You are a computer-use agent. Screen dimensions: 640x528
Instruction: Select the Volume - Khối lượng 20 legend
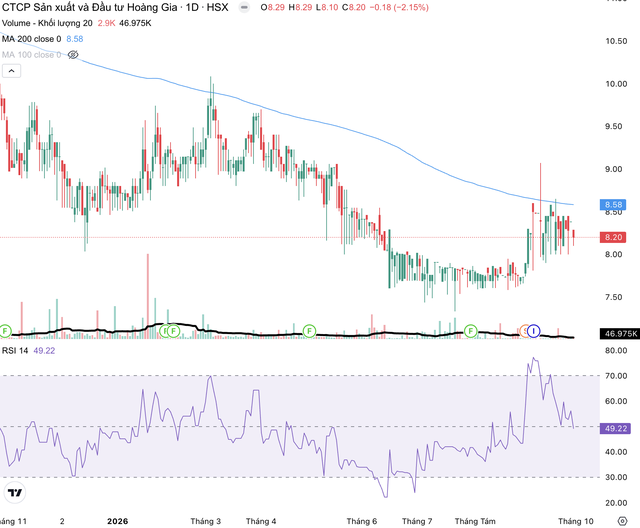click(x=47, y=23)
